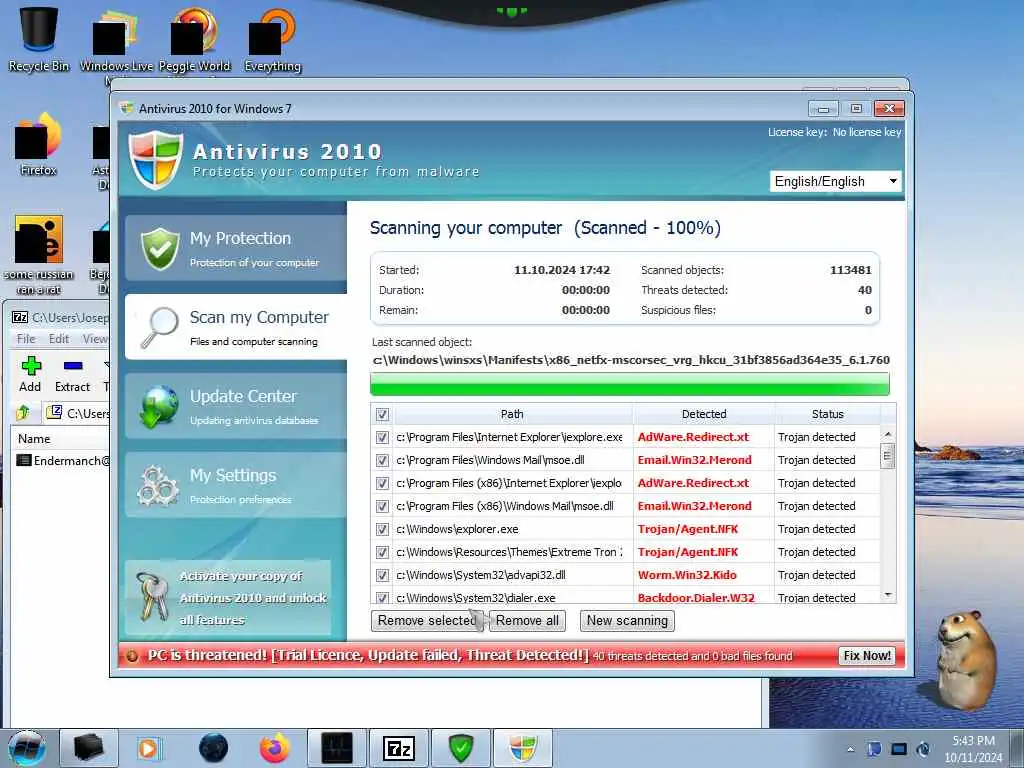This screenshot has height=768, width=1024.
Task: Click Remove selected button
Action: (x=427, y=620)
